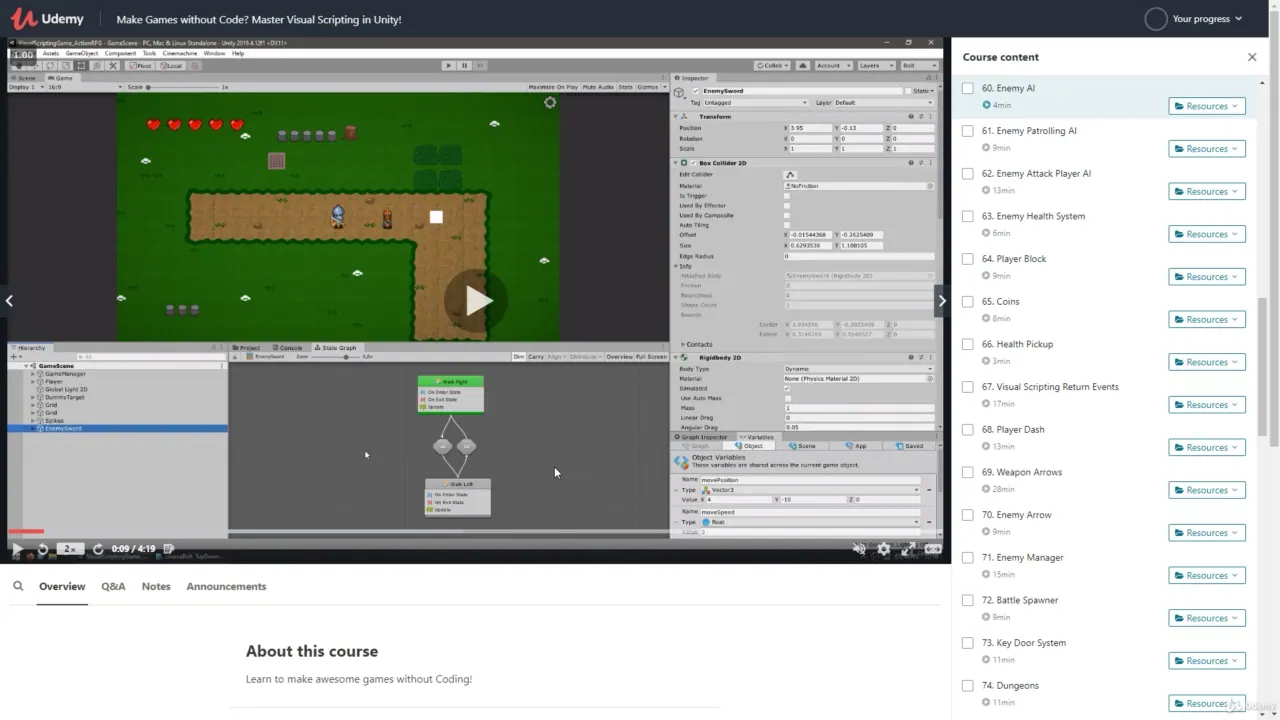
Task: Unmute the video volume icon
Action: (859, 548)
